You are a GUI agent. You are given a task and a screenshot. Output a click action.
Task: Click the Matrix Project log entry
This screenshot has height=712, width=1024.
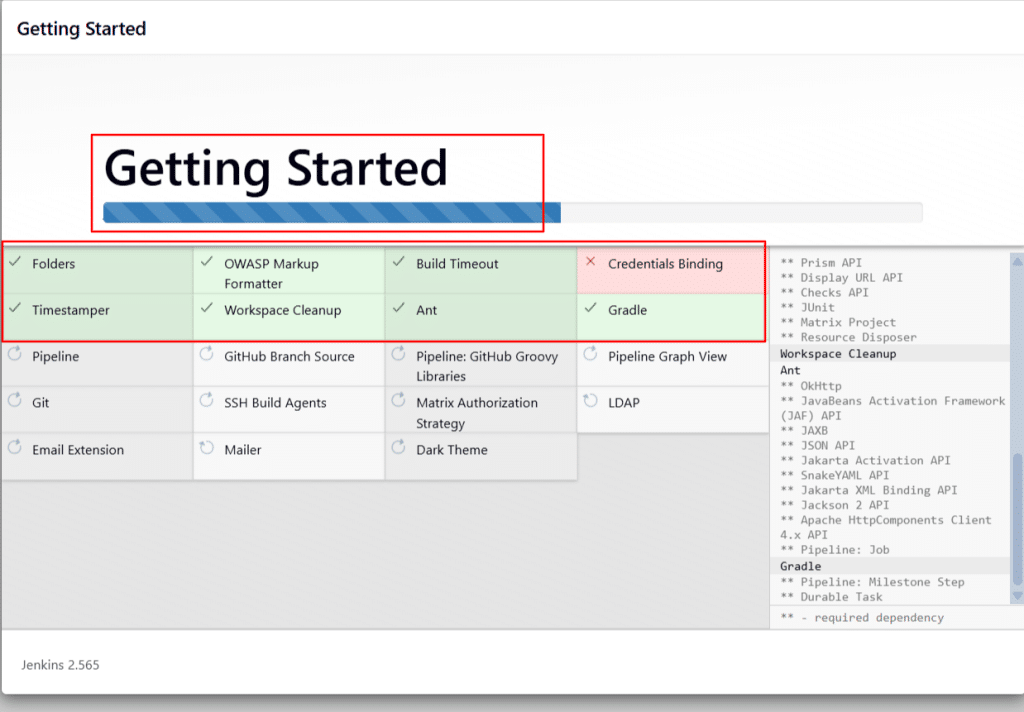(x=839, y=322)
